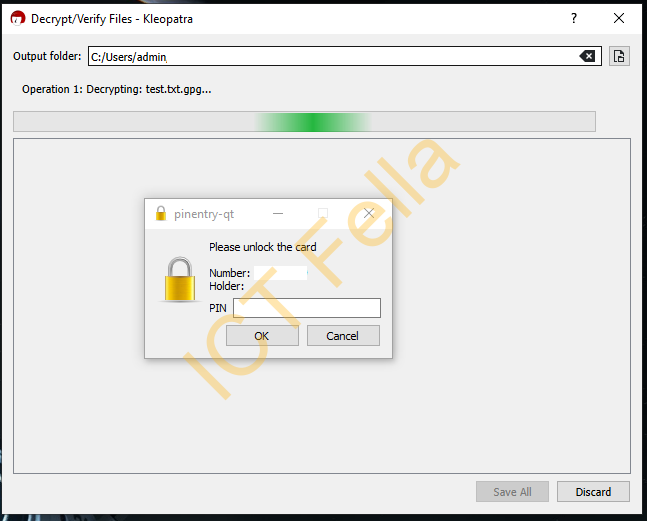Cancel the card unlock prompt
Screen dimensions: 647x521
pyautogui.click(x=343, y=336)
